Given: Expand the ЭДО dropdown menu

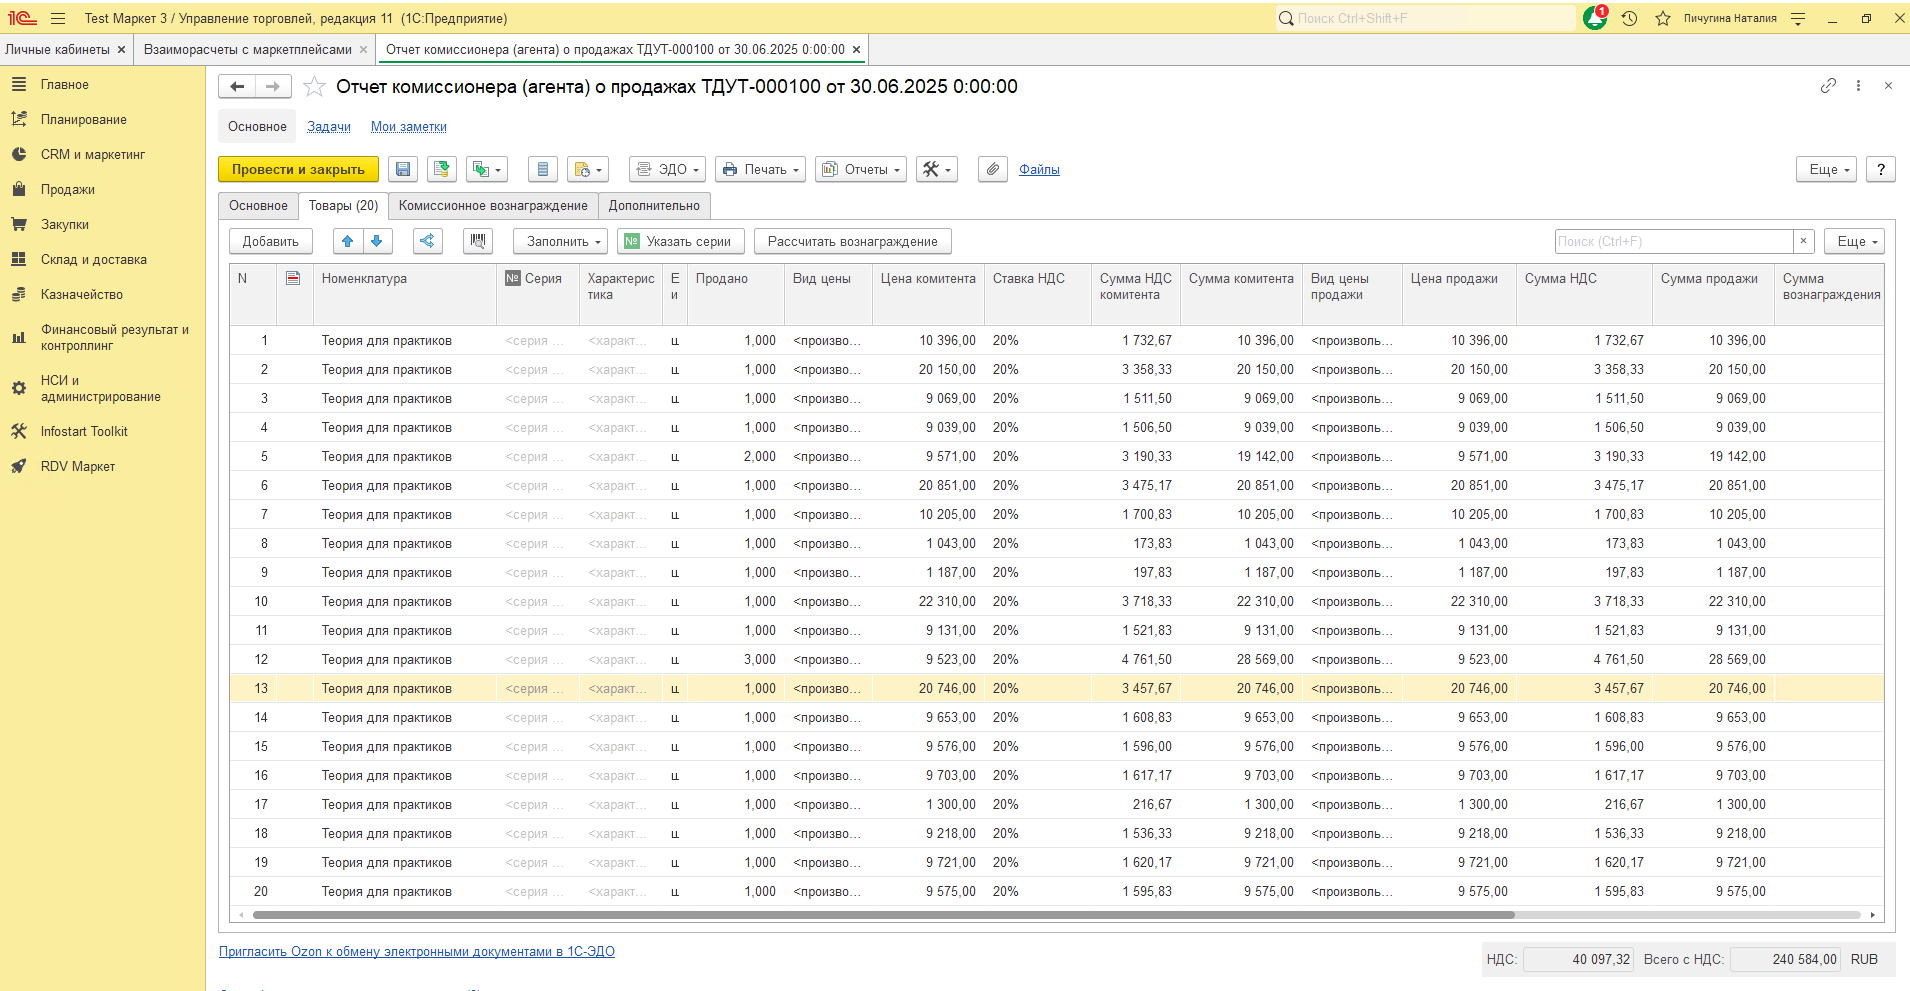Looking at the screenshot, I should 668,170.
